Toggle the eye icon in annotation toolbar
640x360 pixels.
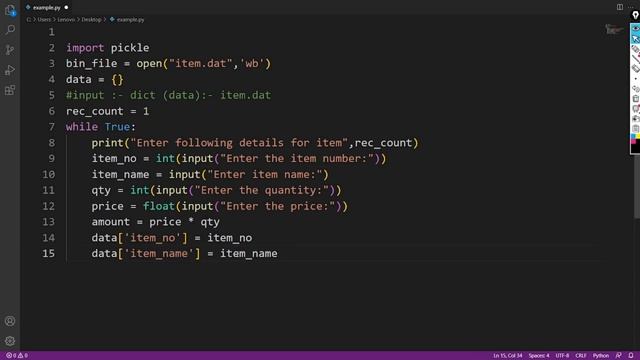tap(636, 29)
